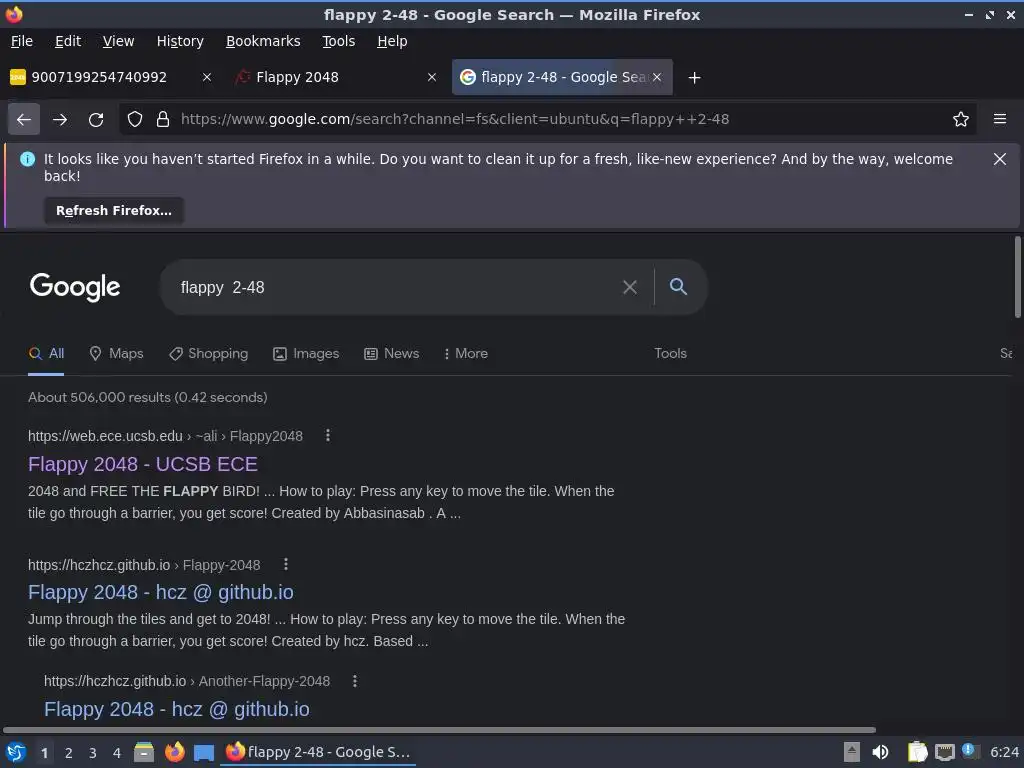This screenshot has width=1024, height=768.
Task: Open the volume control in system tray
Action: click(880, 752)
